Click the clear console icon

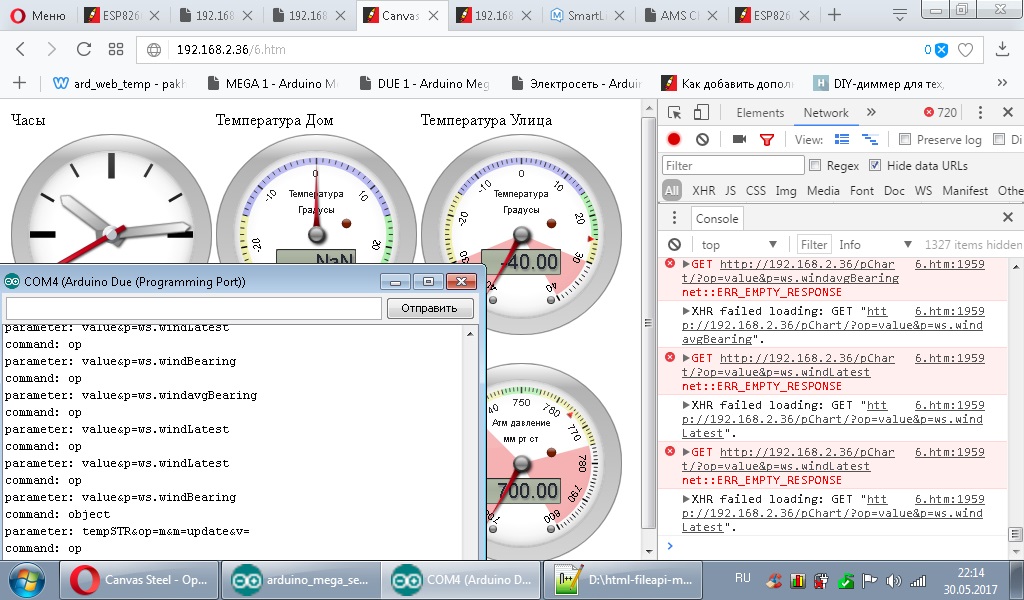(x=674, y=245)
